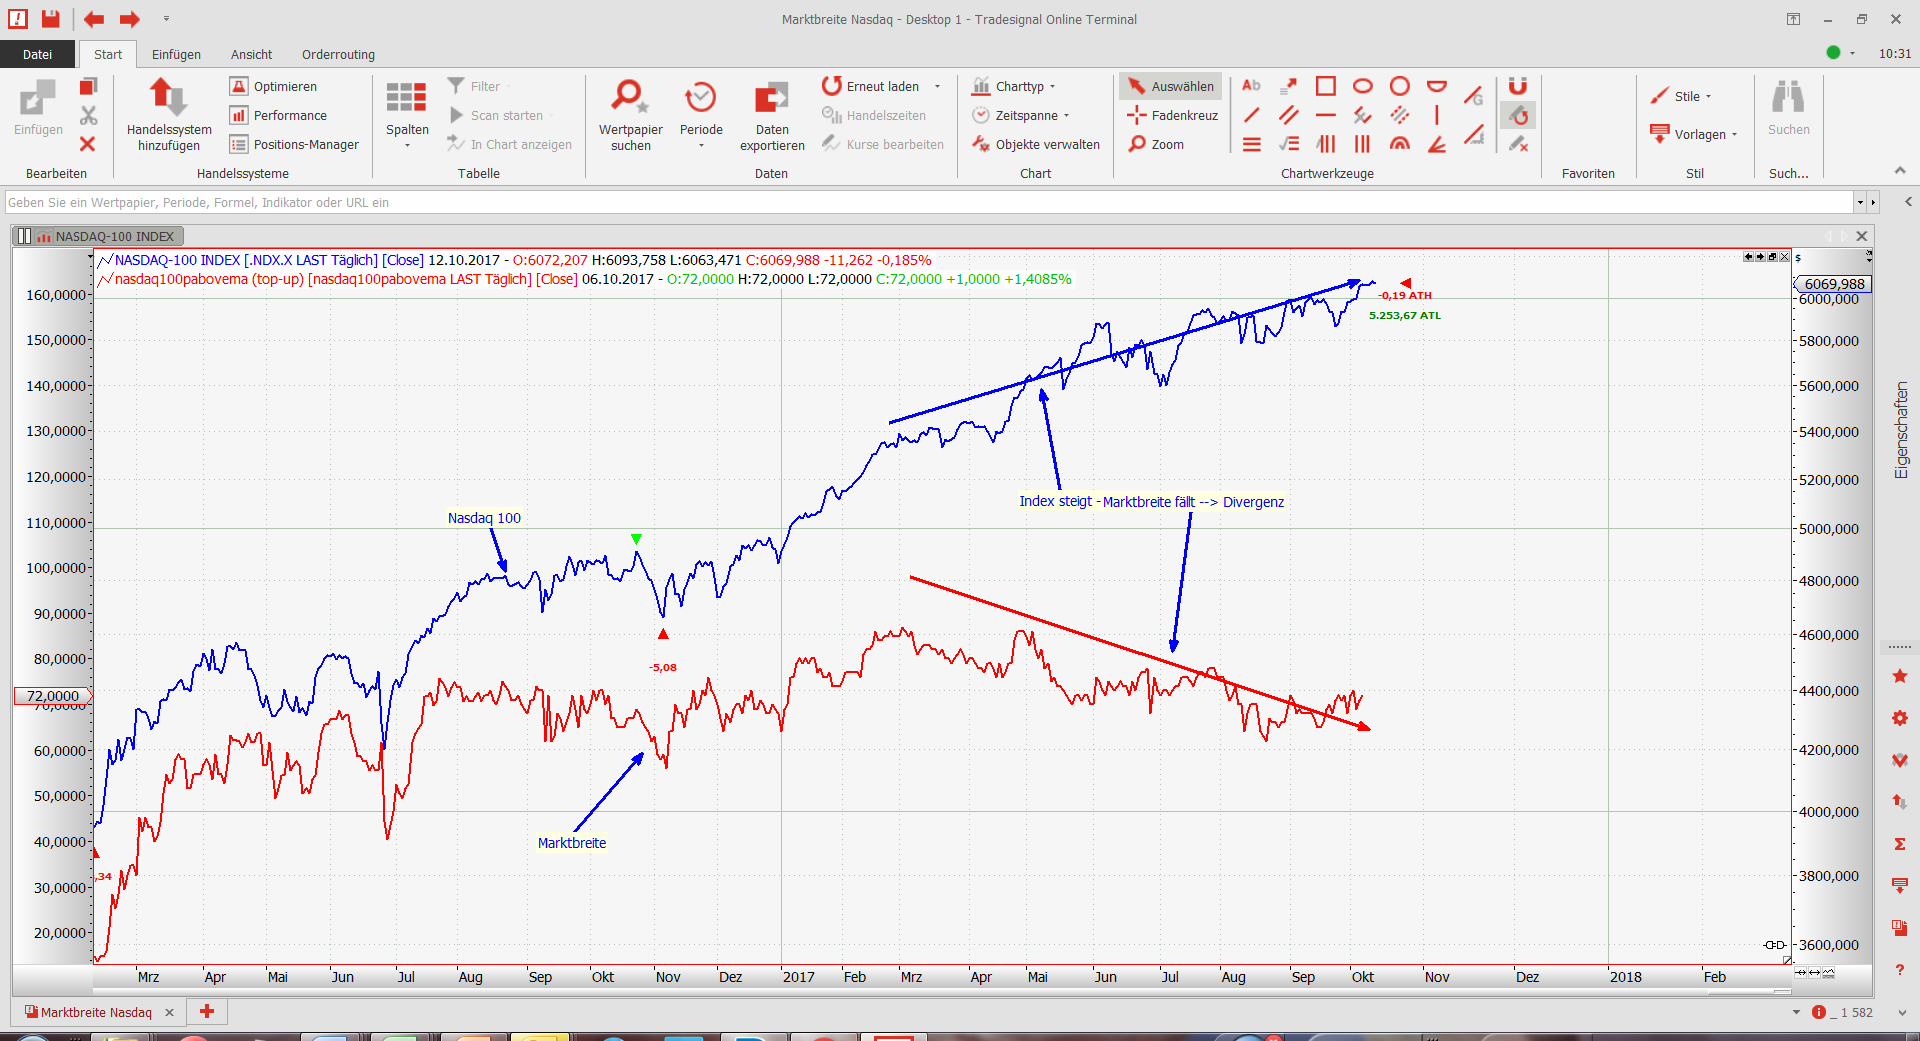Click Handelssystem hinzufügen
Screen dimensions: 1920x1041
point(169,114)
